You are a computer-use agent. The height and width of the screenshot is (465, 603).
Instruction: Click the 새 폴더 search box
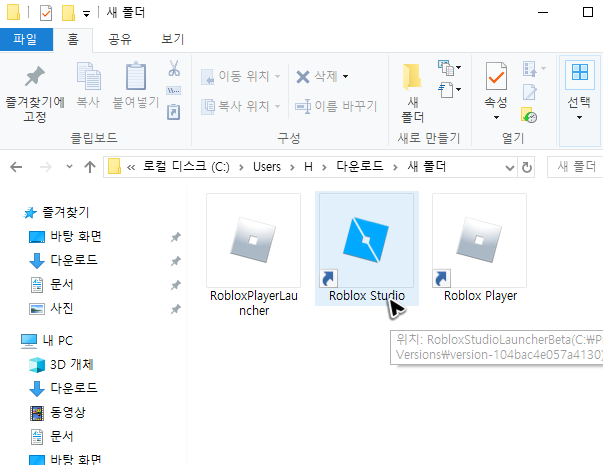[575, 167]
